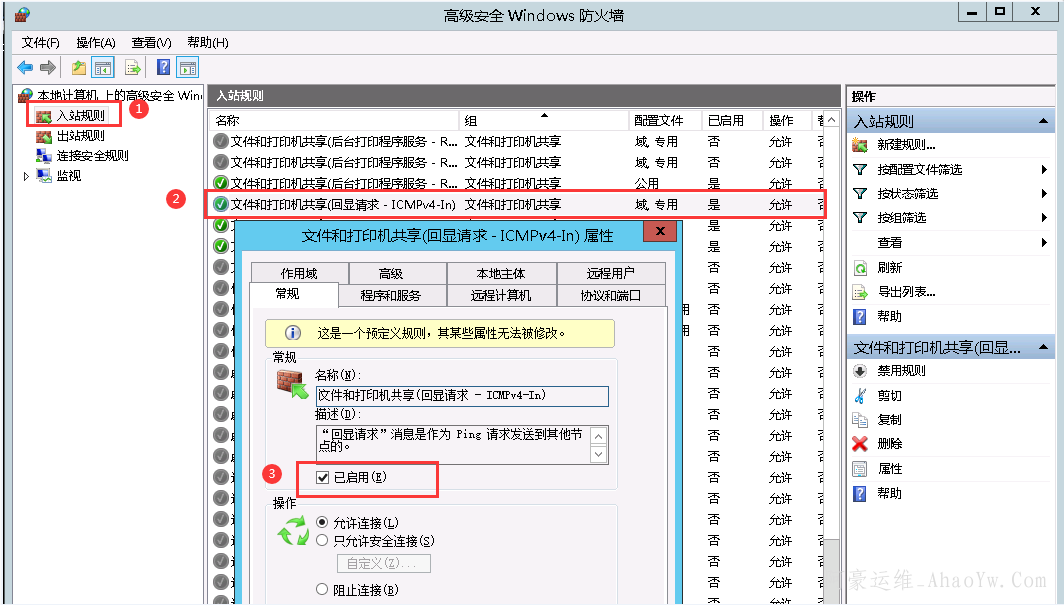Image resolution: width=1064 pixels, height=605 pixels.
Task: Click the Export list toolbar icon
Action: [x=132, y=67]
